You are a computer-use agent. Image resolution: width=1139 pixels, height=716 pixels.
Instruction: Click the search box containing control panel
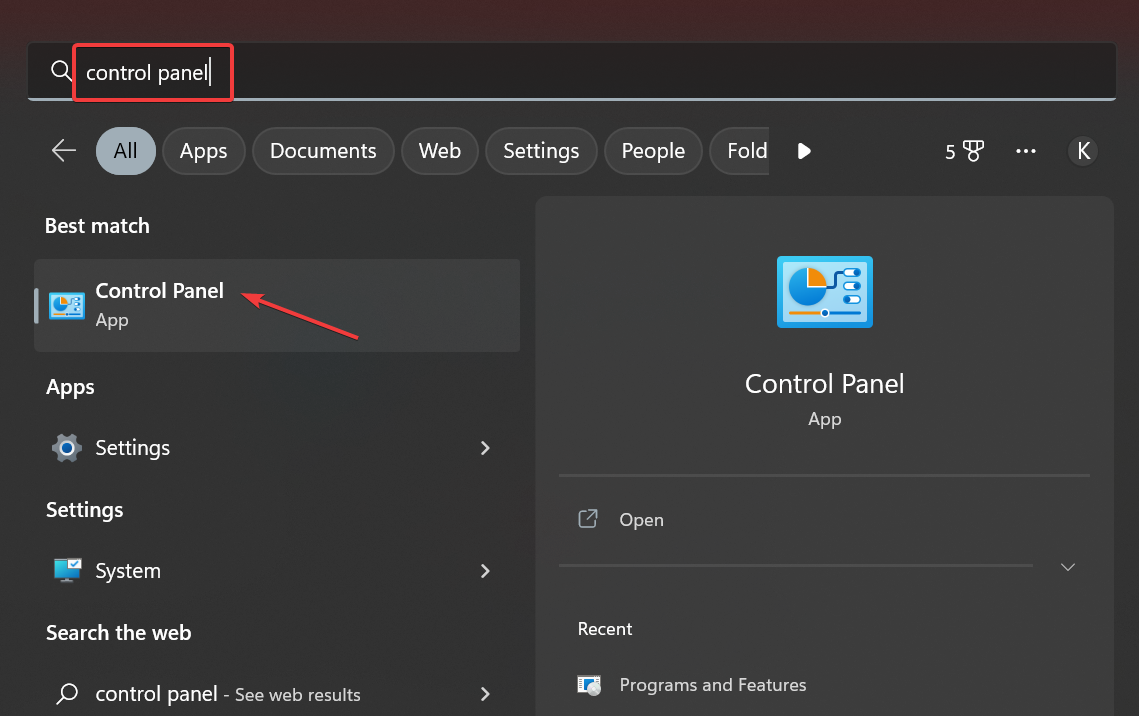pyautogui.click(x=571, y=72)
